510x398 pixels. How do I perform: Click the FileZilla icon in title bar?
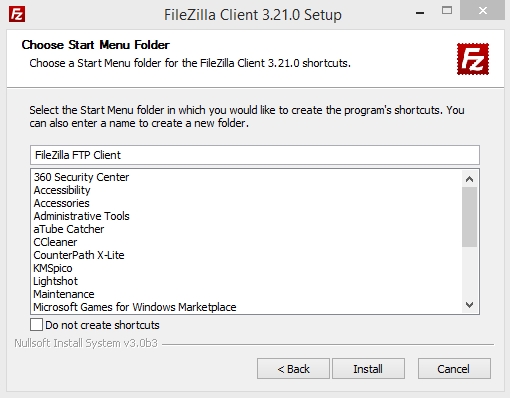click(x=17, y=14)
